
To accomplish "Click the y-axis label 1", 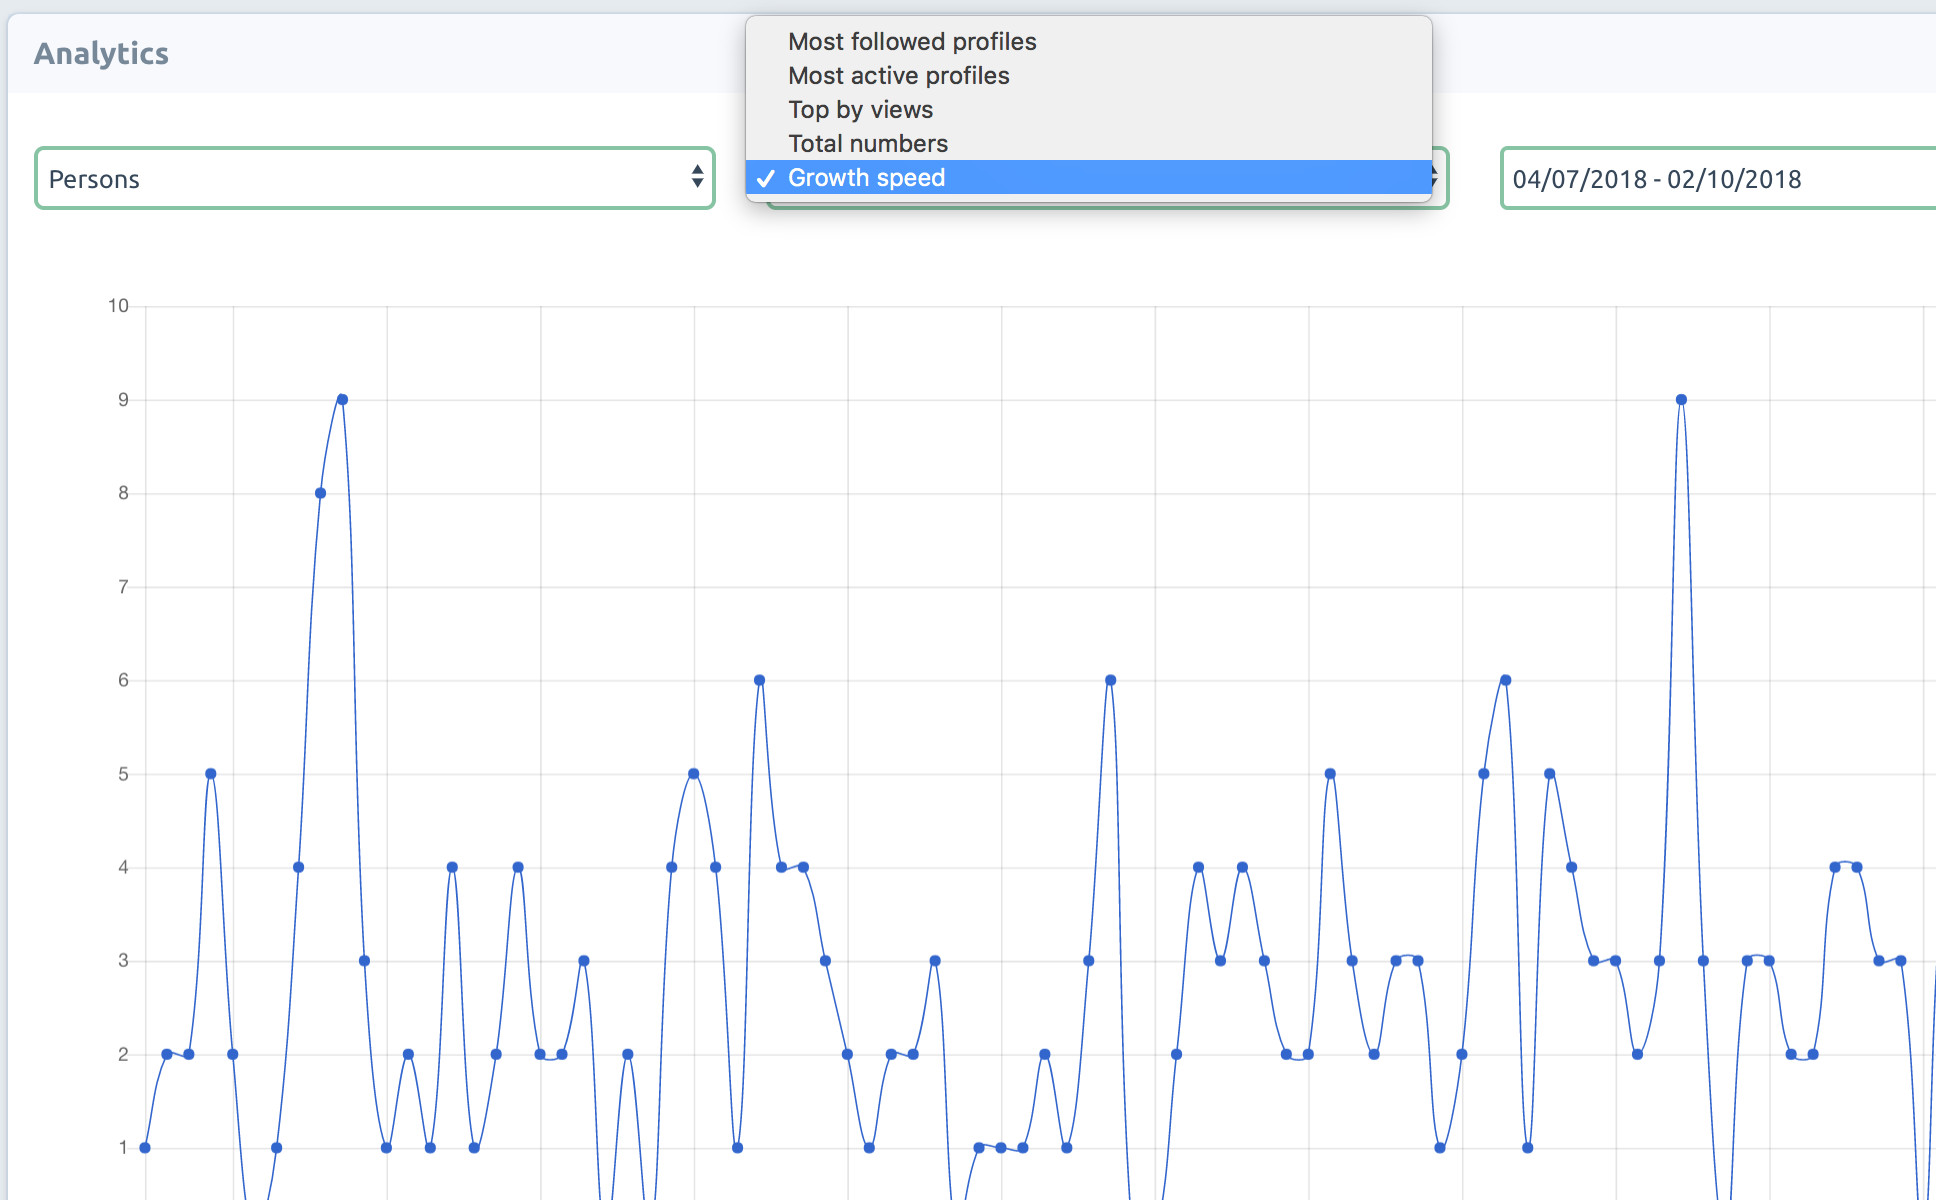I will pos(123,1148).
